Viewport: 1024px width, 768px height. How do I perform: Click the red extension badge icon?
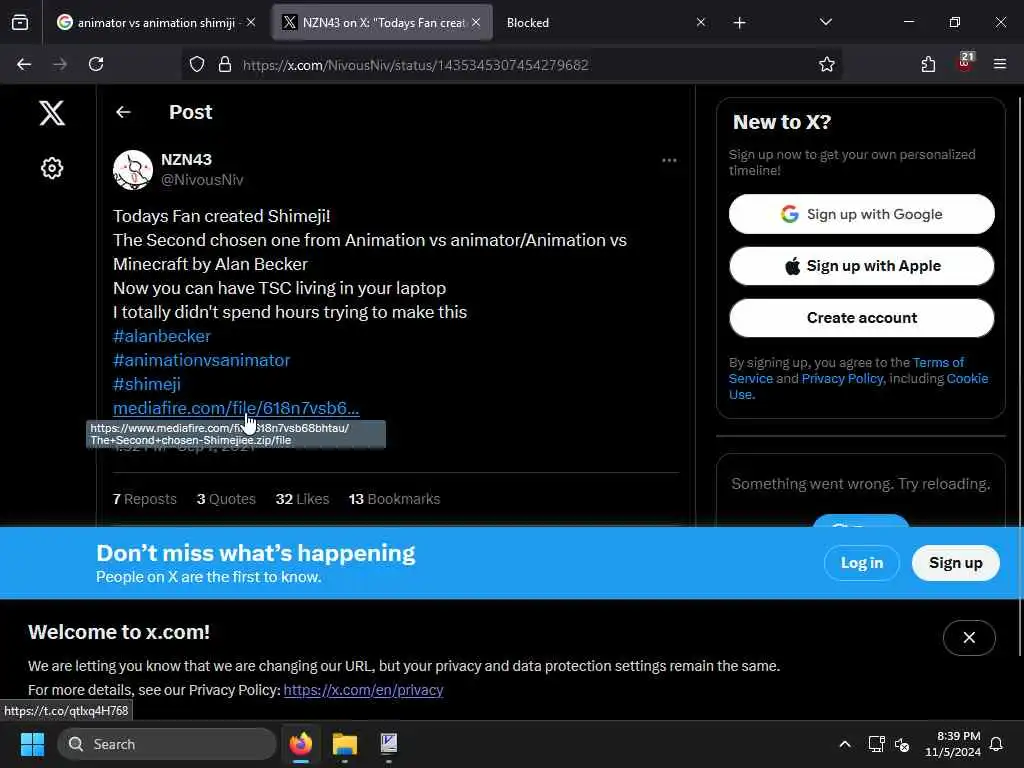coord(965,63)
